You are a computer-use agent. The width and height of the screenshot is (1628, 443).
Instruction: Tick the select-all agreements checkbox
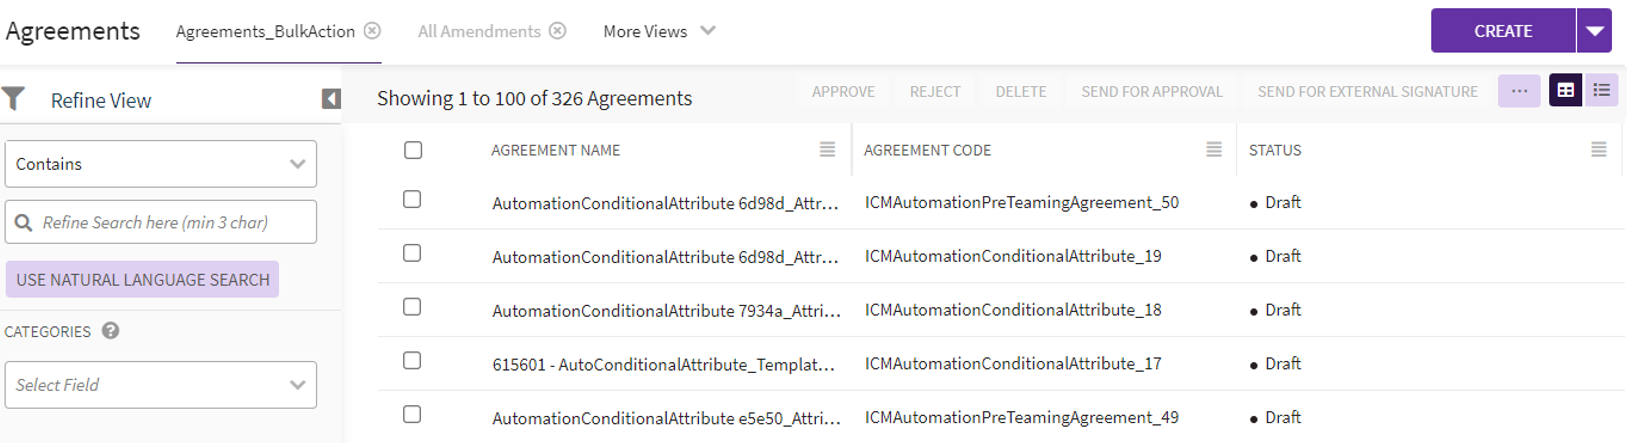pyautogui.click(x=413, y=150)
